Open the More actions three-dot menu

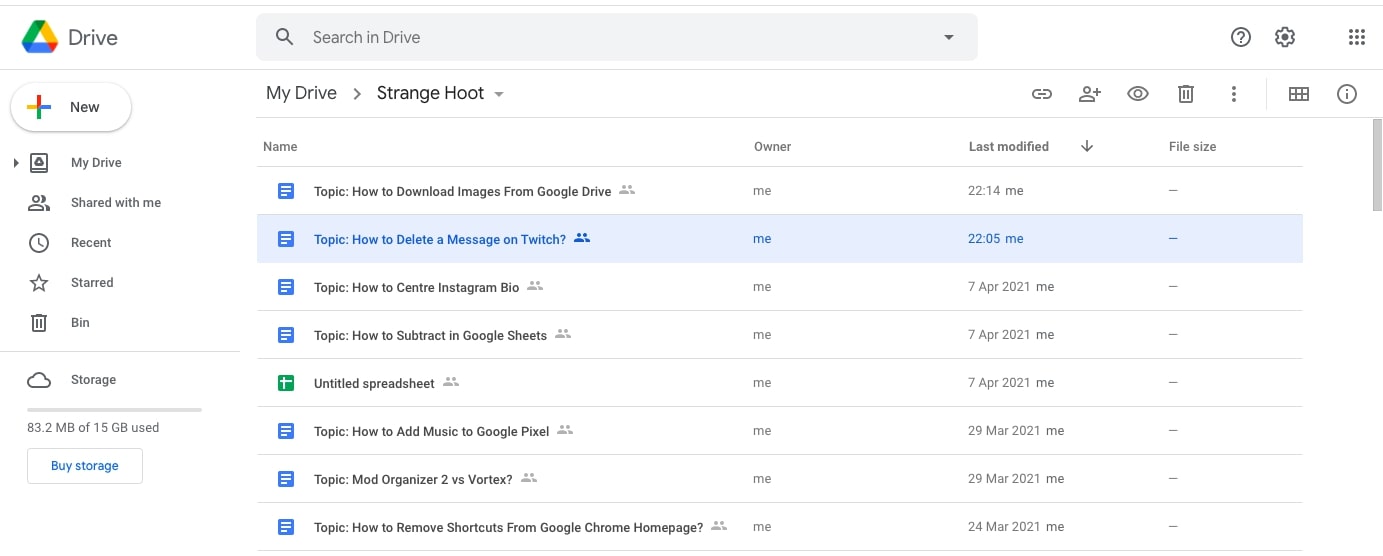tap(1234, 94)
